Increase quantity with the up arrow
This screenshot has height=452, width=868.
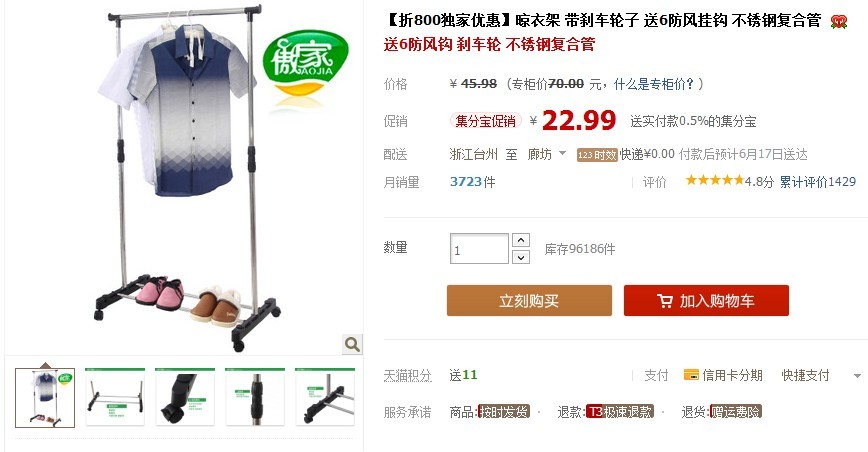(520, 240)
